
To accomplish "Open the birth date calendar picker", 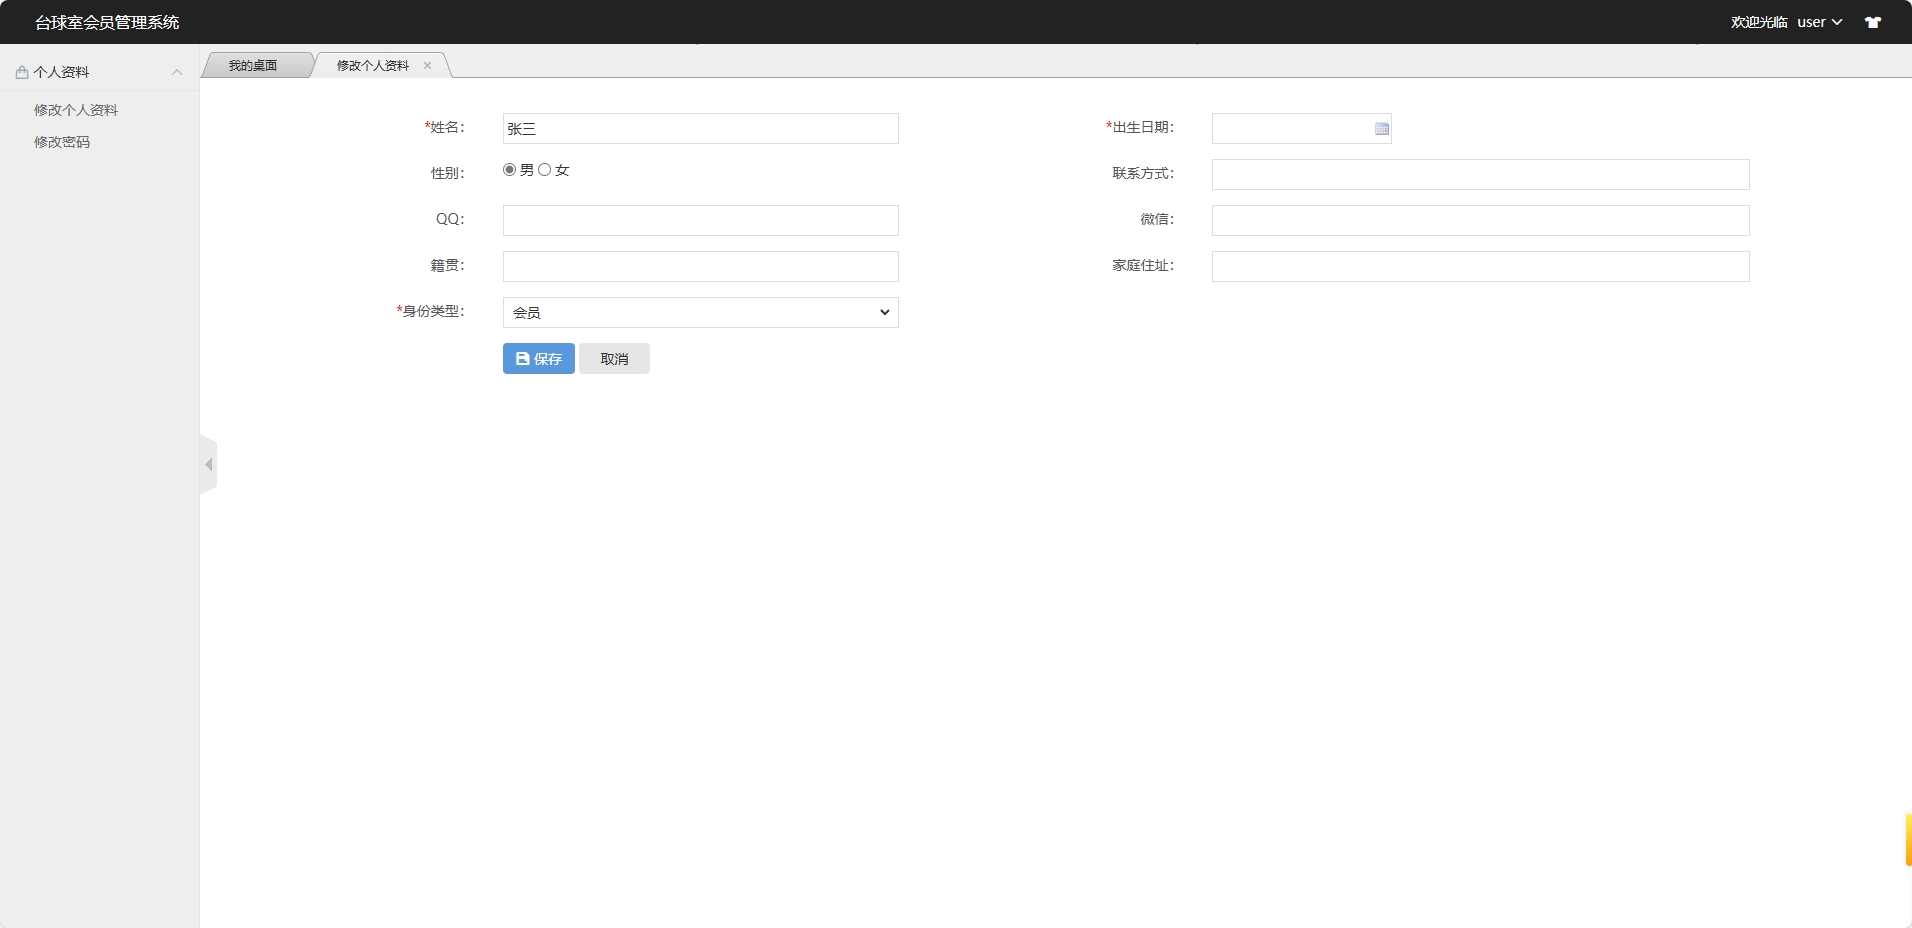I will [x=1382, y=129].
